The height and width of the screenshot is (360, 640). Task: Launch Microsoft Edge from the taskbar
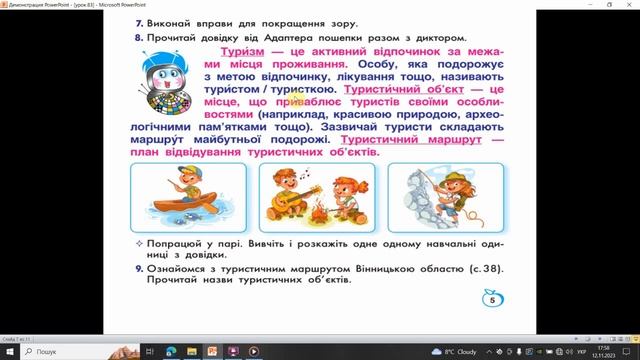click(x=171, y=351)
